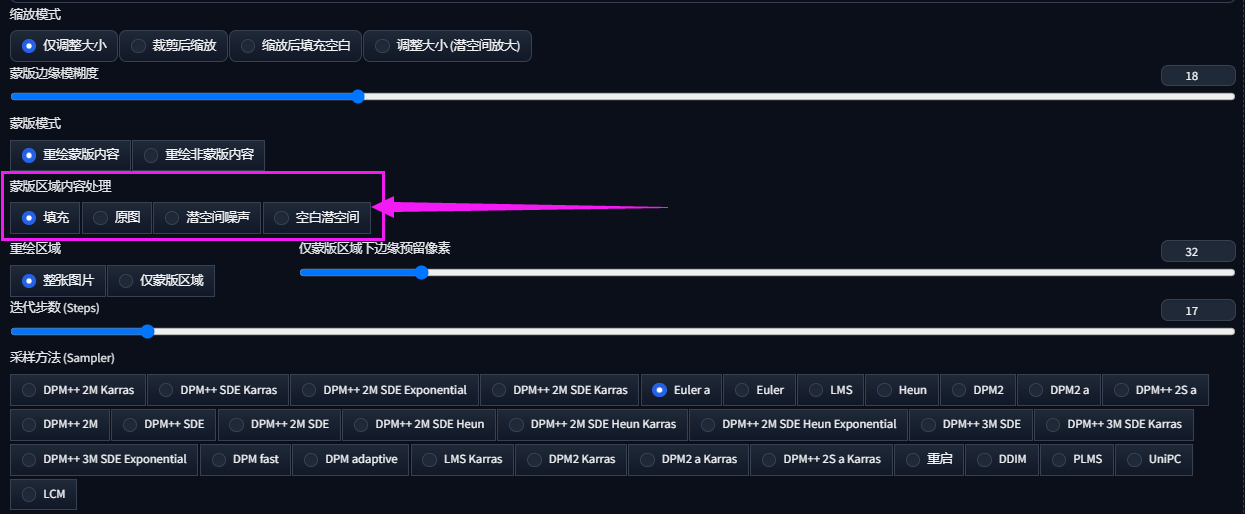Select the LMS Karras sampler
Image resolution: width=1245 pixels, height=514 pixels.
pyautogui.click(x=462, y=459)
